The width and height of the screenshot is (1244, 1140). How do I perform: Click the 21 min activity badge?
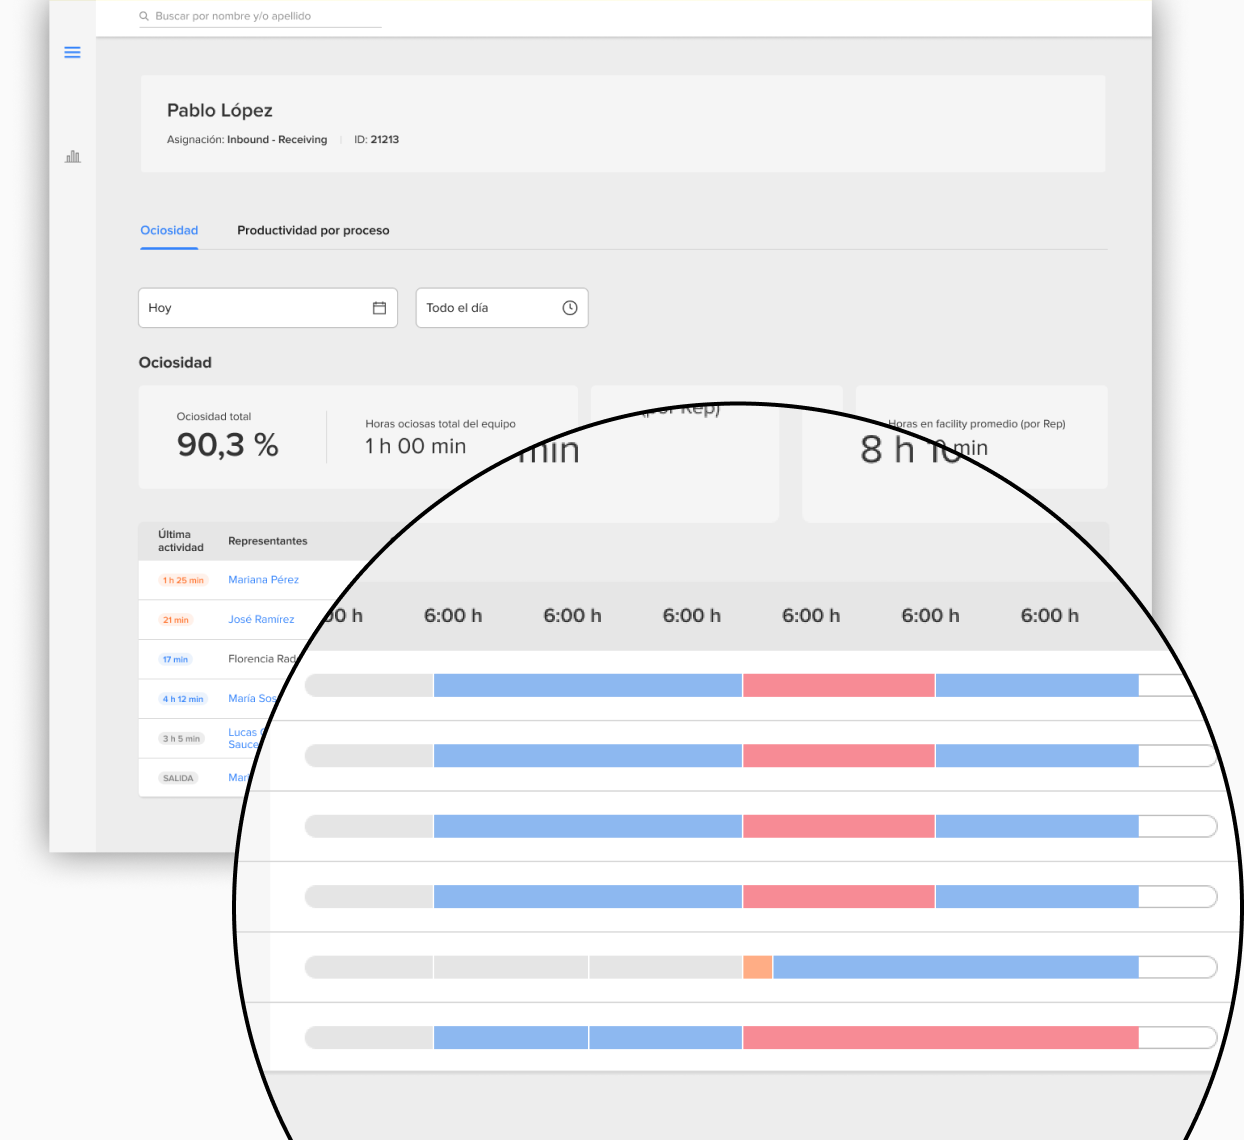pos(176,620)
